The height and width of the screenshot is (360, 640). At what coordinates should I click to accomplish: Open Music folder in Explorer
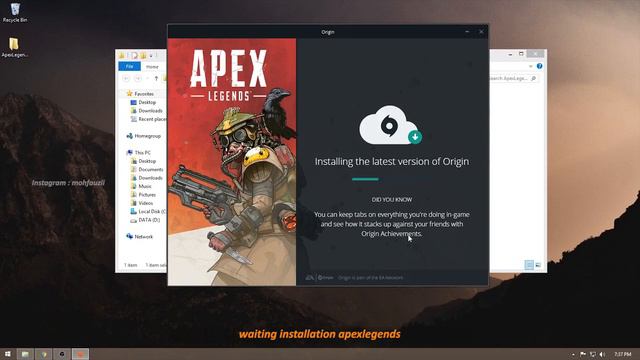point(141,186)
